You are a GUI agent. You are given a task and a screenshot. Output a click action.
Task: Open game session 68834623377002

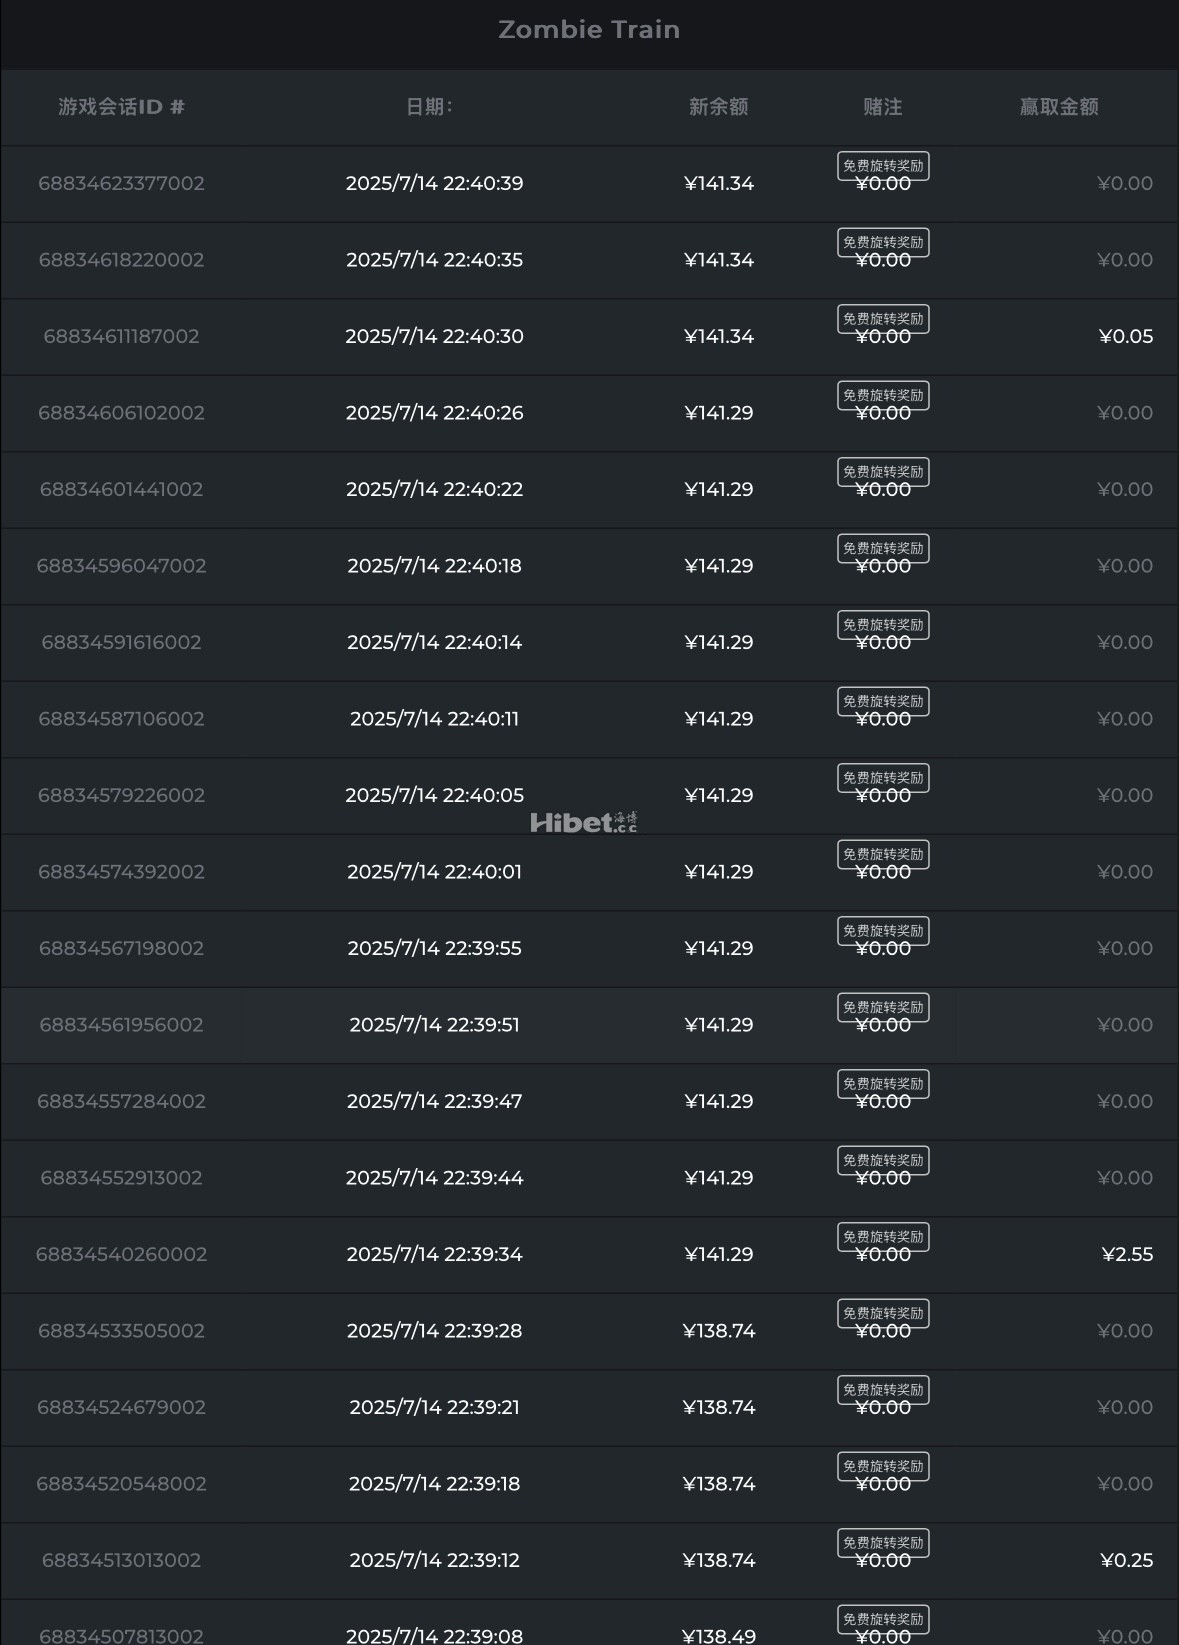click(121, 183)
